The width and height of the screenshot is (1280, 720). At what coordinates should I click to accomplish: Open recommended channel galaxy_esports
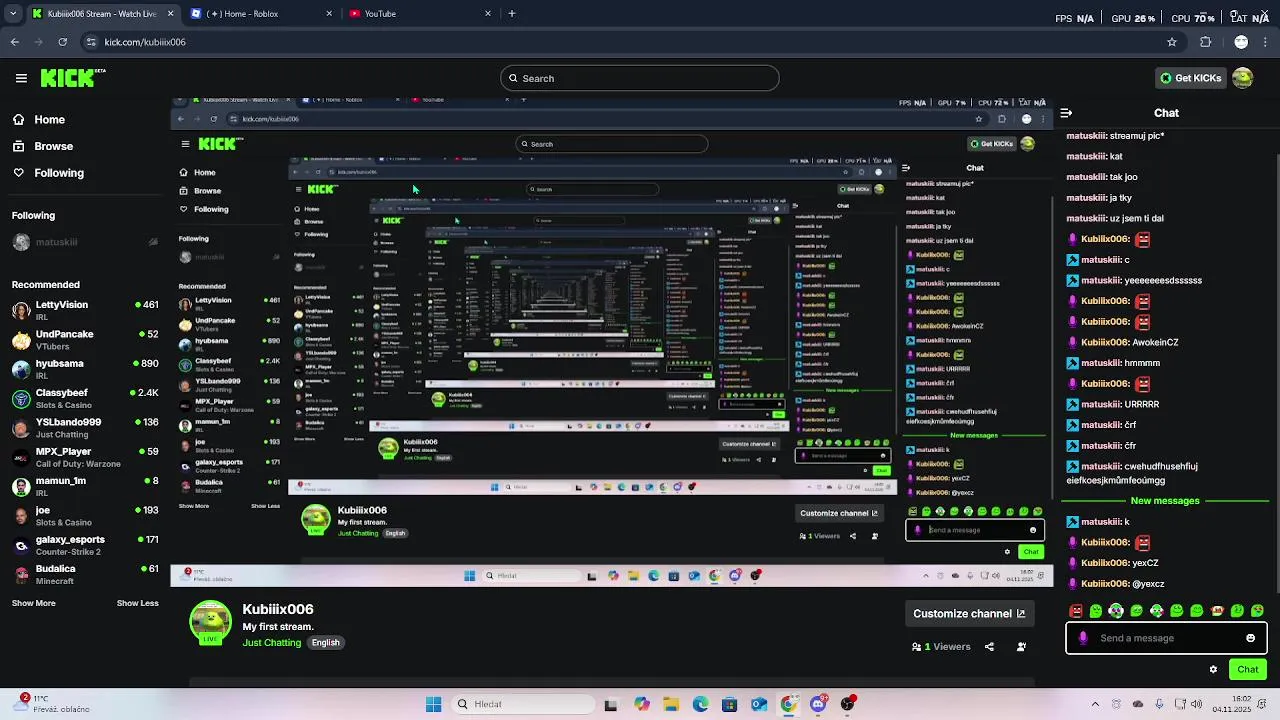click(x=85, y=545)
